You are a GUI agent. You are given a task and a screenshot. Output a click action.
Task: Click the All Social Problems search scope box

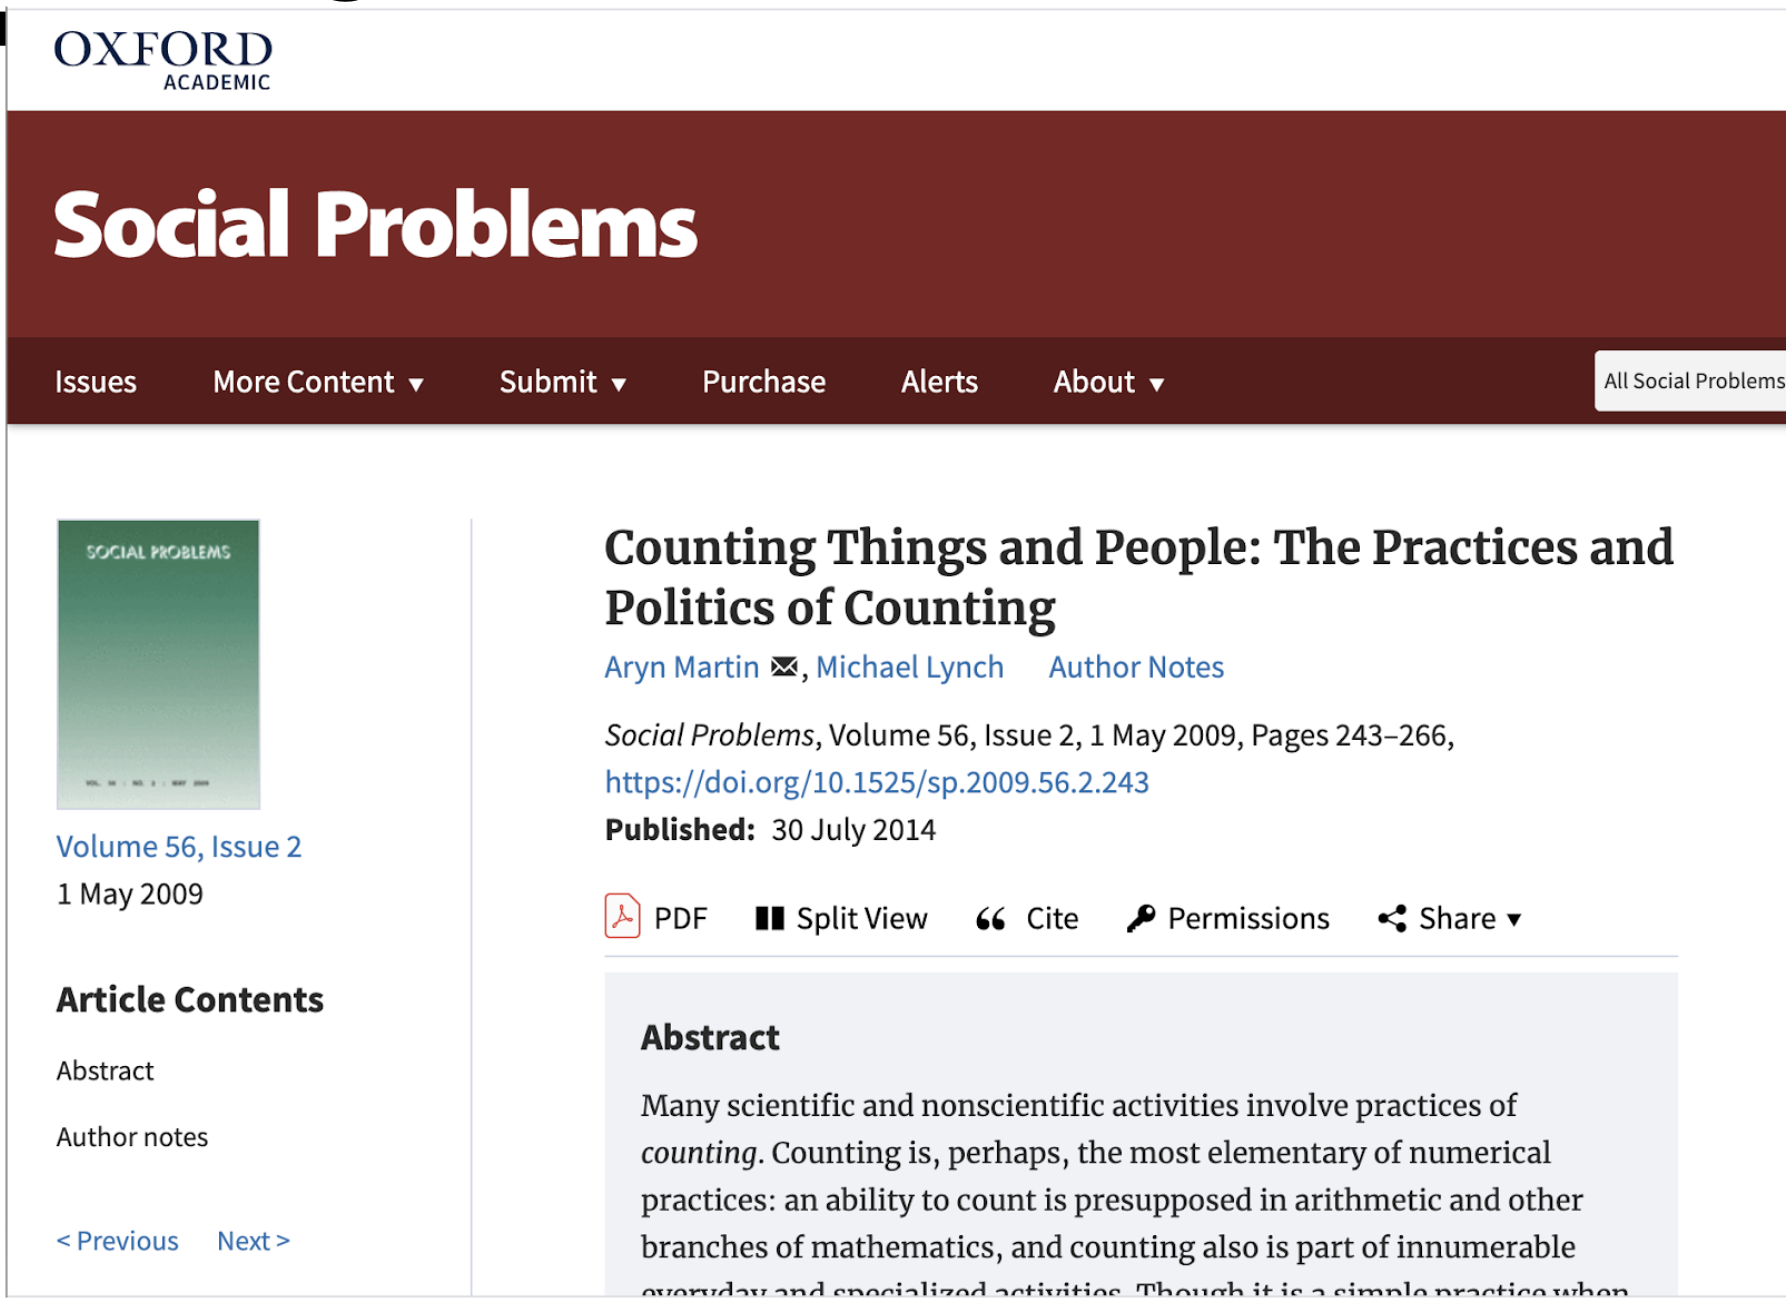1692,381
